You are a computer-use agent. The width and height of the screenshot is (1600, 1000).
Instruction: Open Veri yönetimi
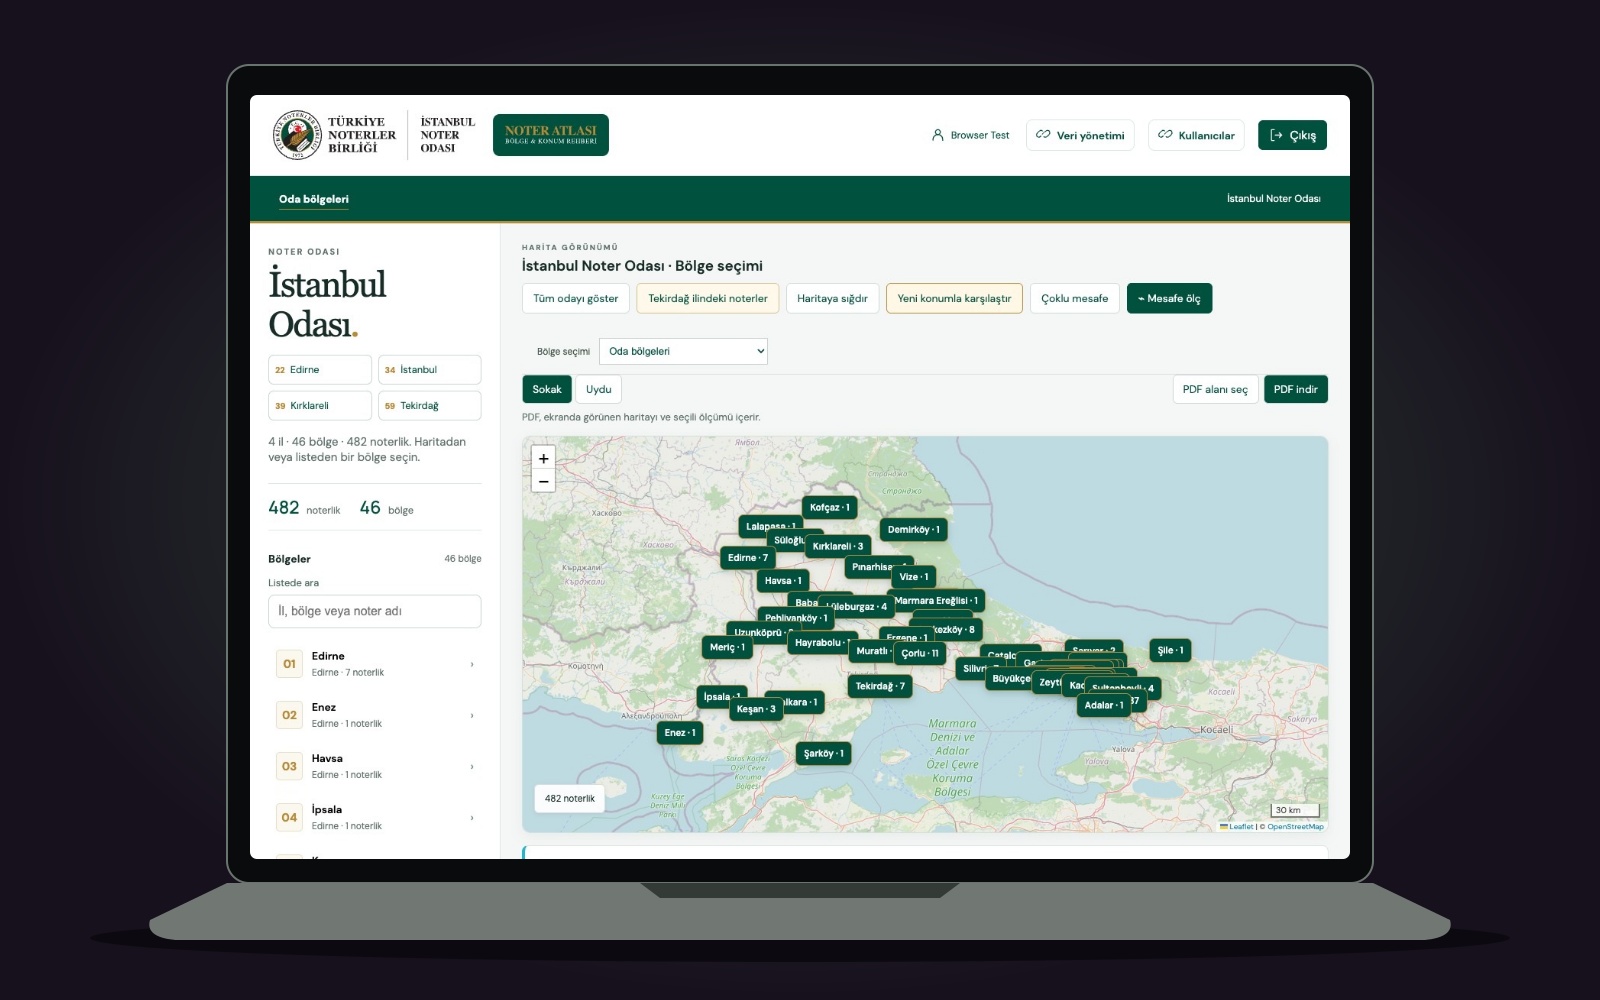[1080, 135]
